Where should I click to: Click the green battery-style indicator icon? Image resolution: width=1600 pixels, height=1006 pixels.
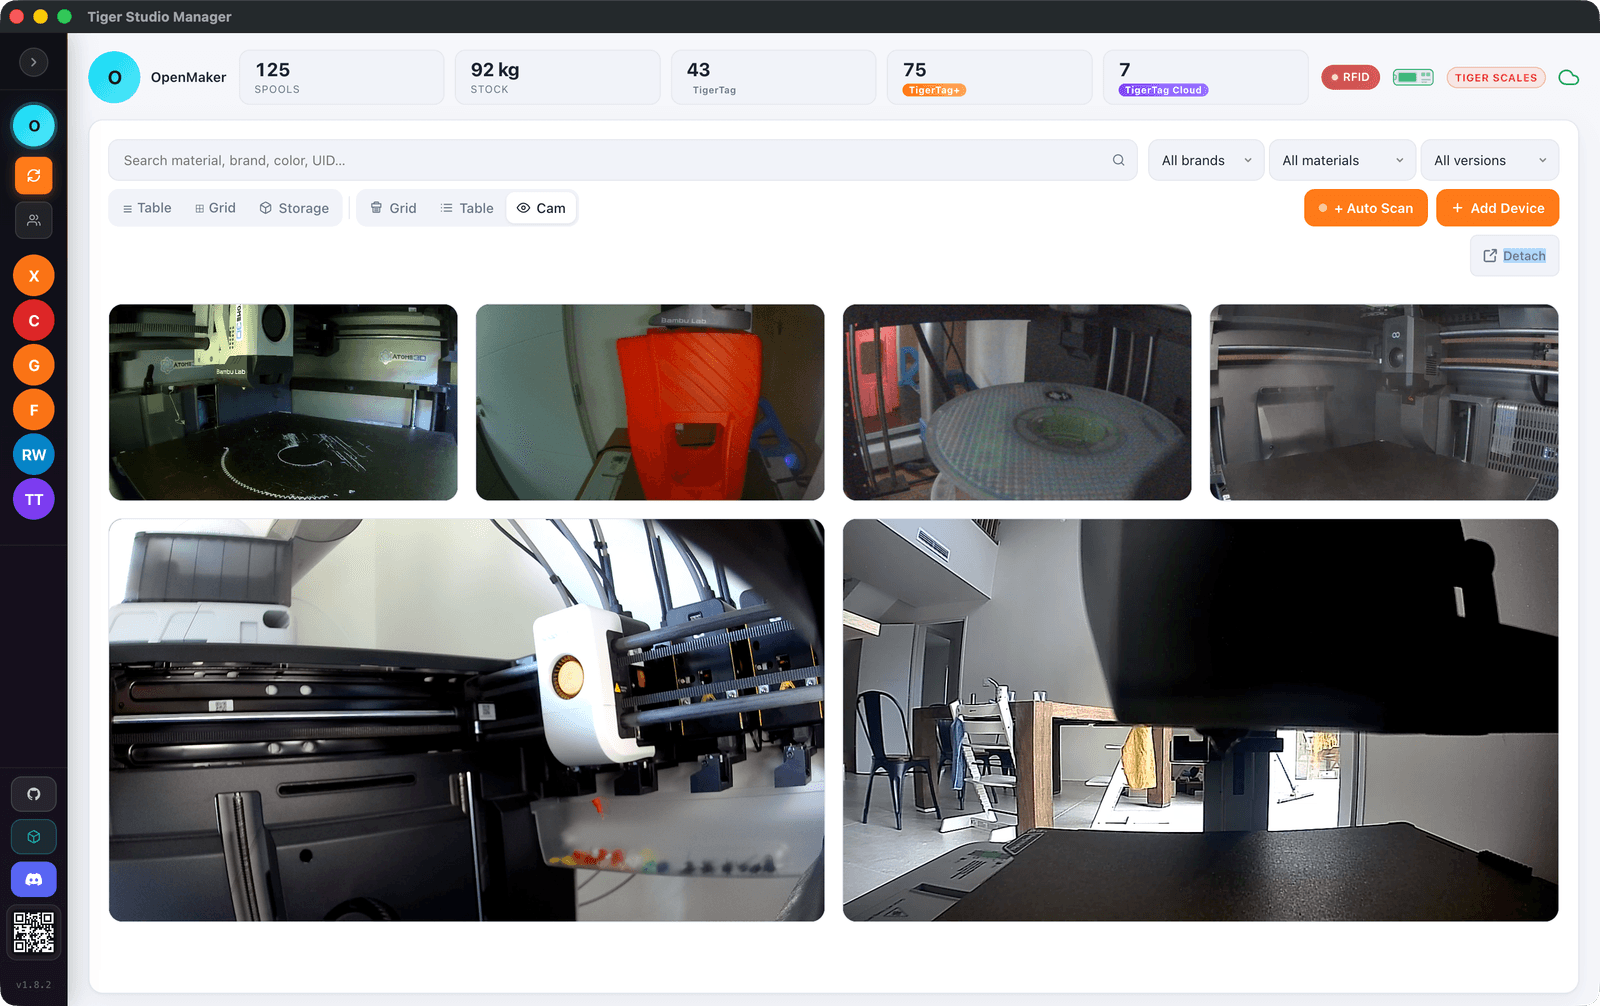pyautogui.click(x=1413, y=77)
